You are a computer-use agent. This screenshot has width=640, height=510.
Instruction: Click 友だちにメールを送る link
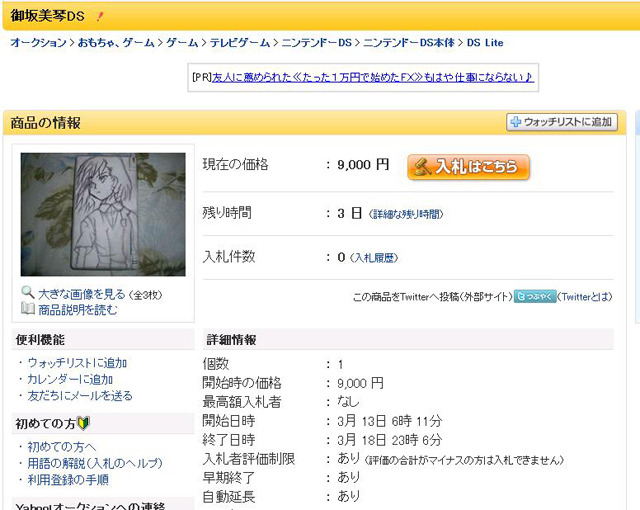pyautogui.click(x=80, y=396)
